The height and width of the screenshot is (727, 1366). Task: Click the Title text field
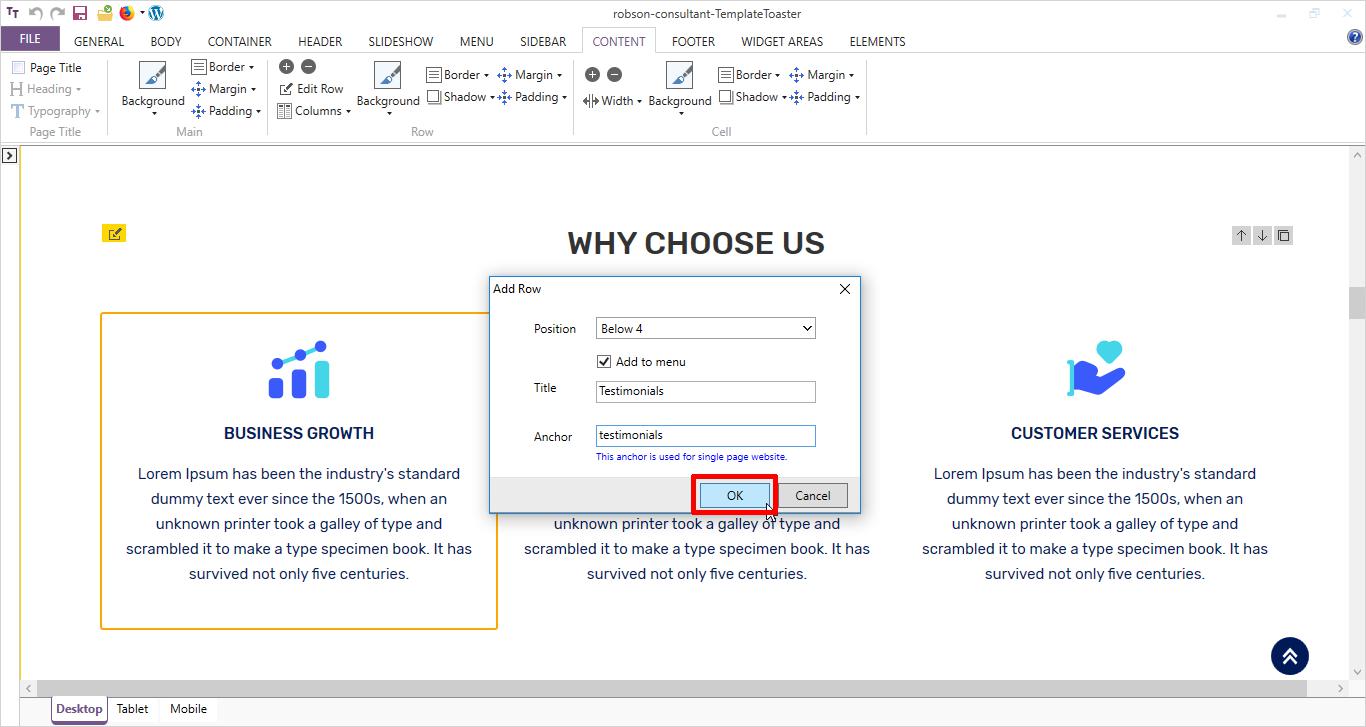click(x=705, y=392)
